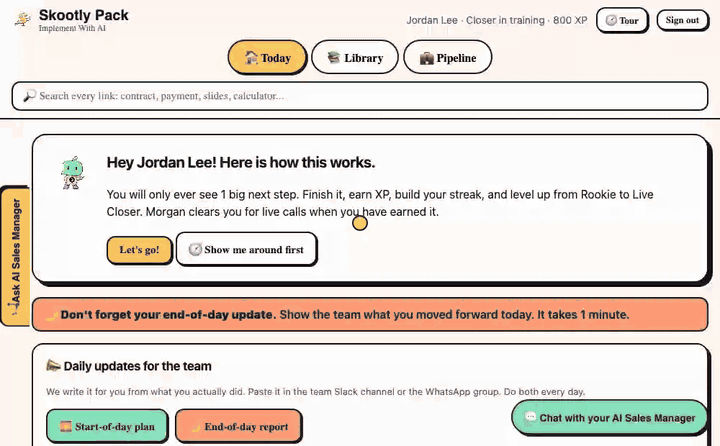
Task: Click the Skootly Pack title text
Action: tap(84, 15)
